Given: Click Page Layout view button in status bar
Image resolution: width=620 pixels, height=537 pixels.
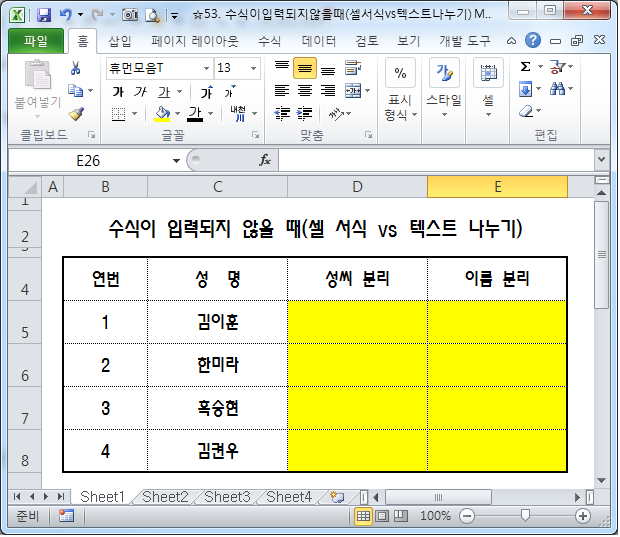Looking at the screenshot, I should (x=382, y=516).
